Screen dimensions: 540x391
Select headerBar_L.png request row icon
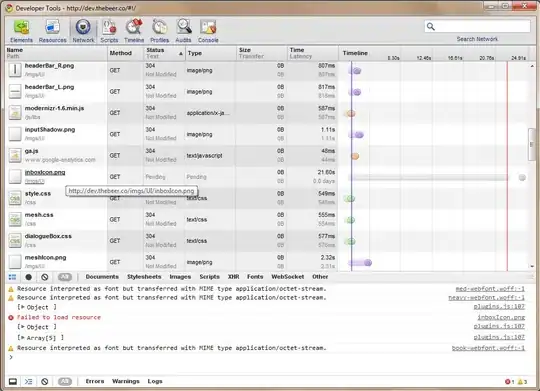click(15, 91)
